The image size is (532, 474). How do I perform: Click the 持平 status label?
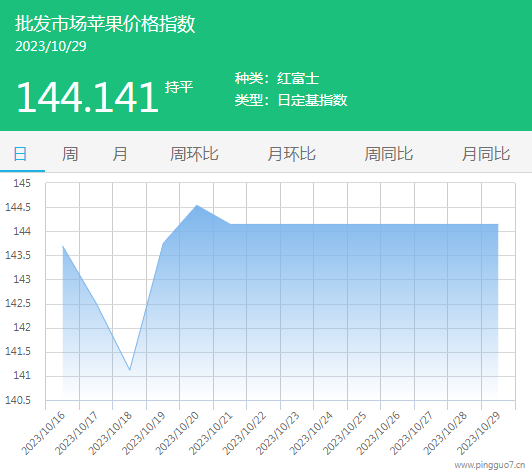(x=179, y=87)
